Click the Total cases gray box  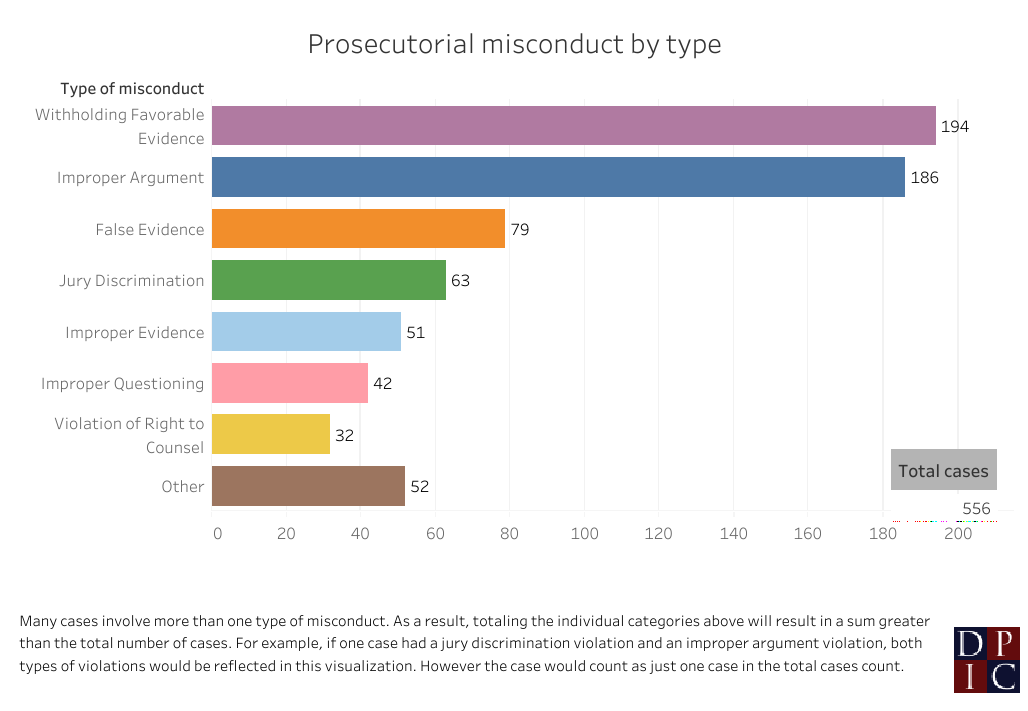click(x=943, y=471)
